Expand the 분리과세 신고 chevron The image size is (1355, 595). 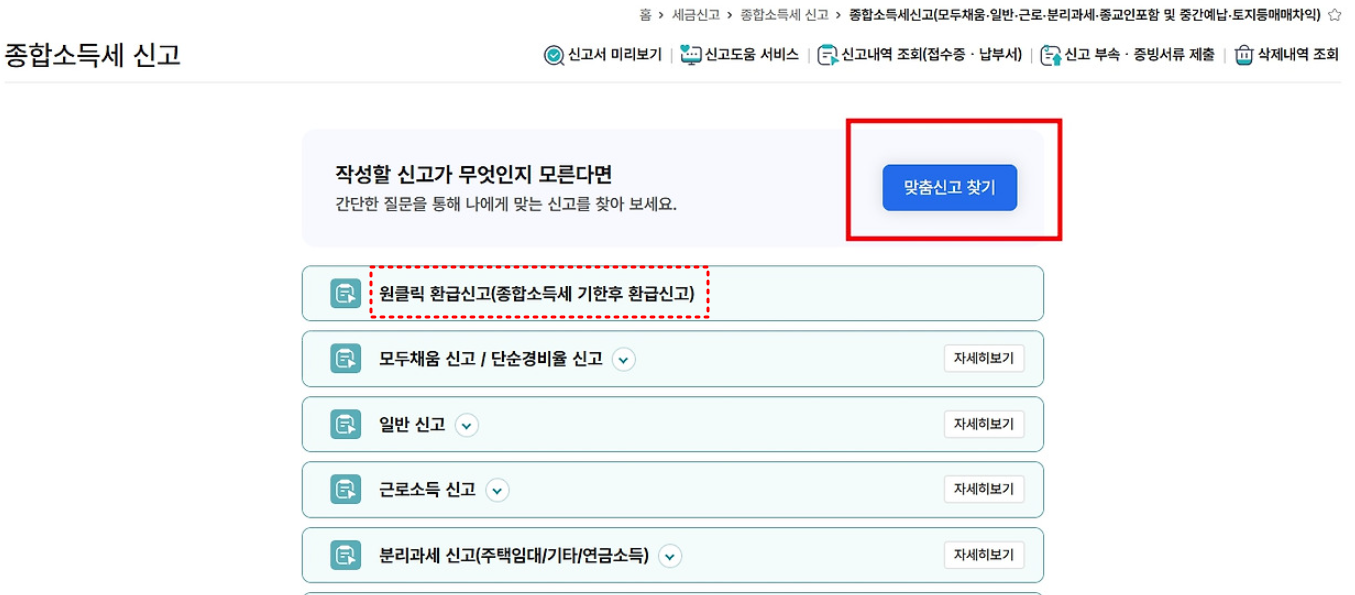tap(670, 556)
